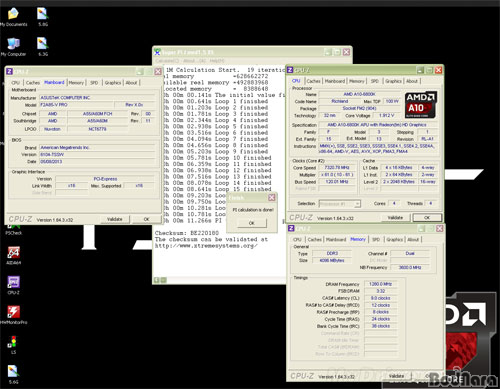Viewport: 500px width, 389px height.
Task: Click the xtremesystems.org URL text in Super PI
Action: [x=206, y=246]
